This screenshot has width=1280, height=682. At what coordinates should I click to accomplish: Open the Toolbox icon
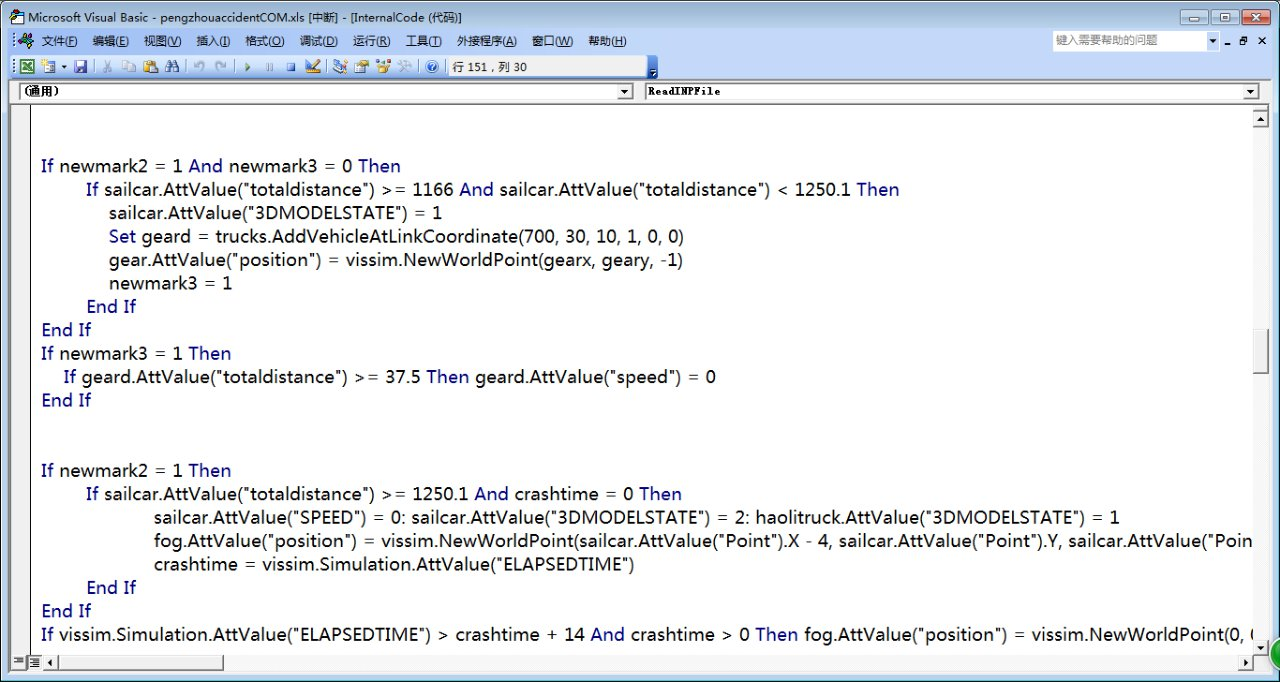point(405,67)
